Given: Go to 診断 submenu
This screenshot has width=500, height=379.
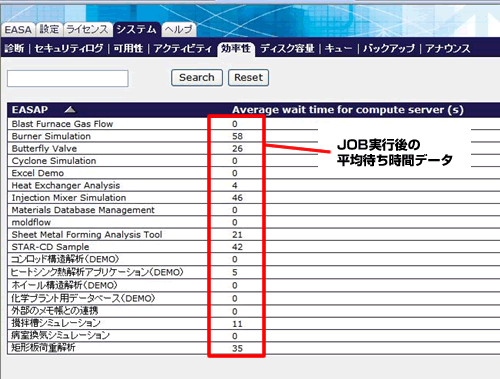Looking at the screenshot, I should coord(14,49).
